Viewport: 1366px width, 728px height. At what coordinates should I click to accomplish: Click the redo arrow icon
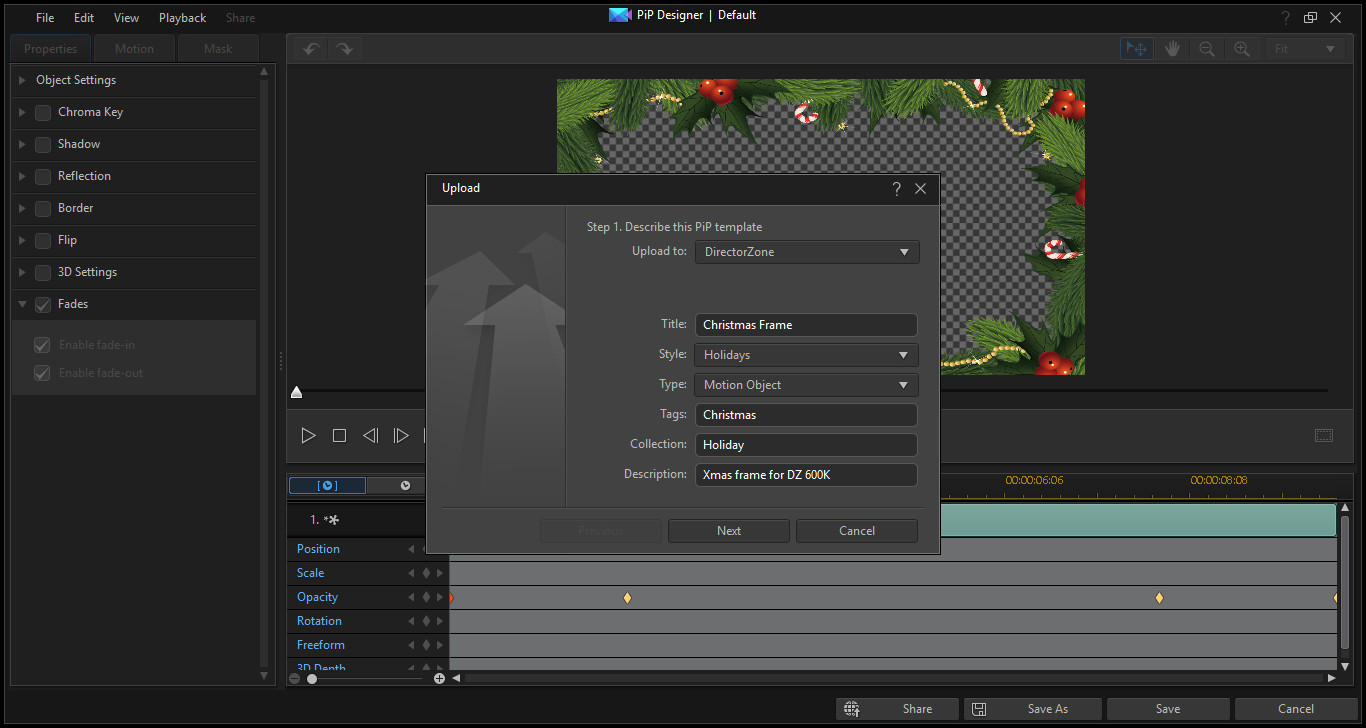tap(344, 49)
